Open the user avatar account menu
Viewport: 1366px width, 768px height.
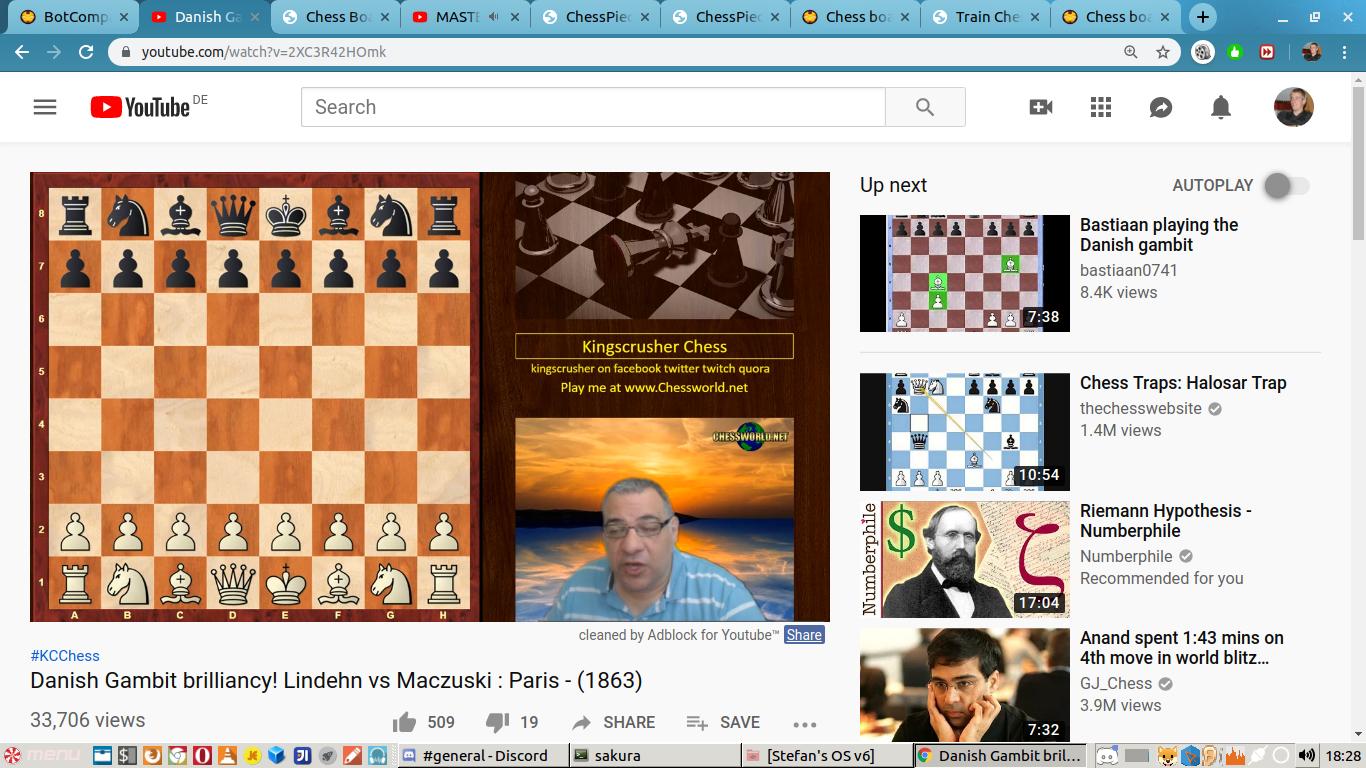tap(1293, 107)
